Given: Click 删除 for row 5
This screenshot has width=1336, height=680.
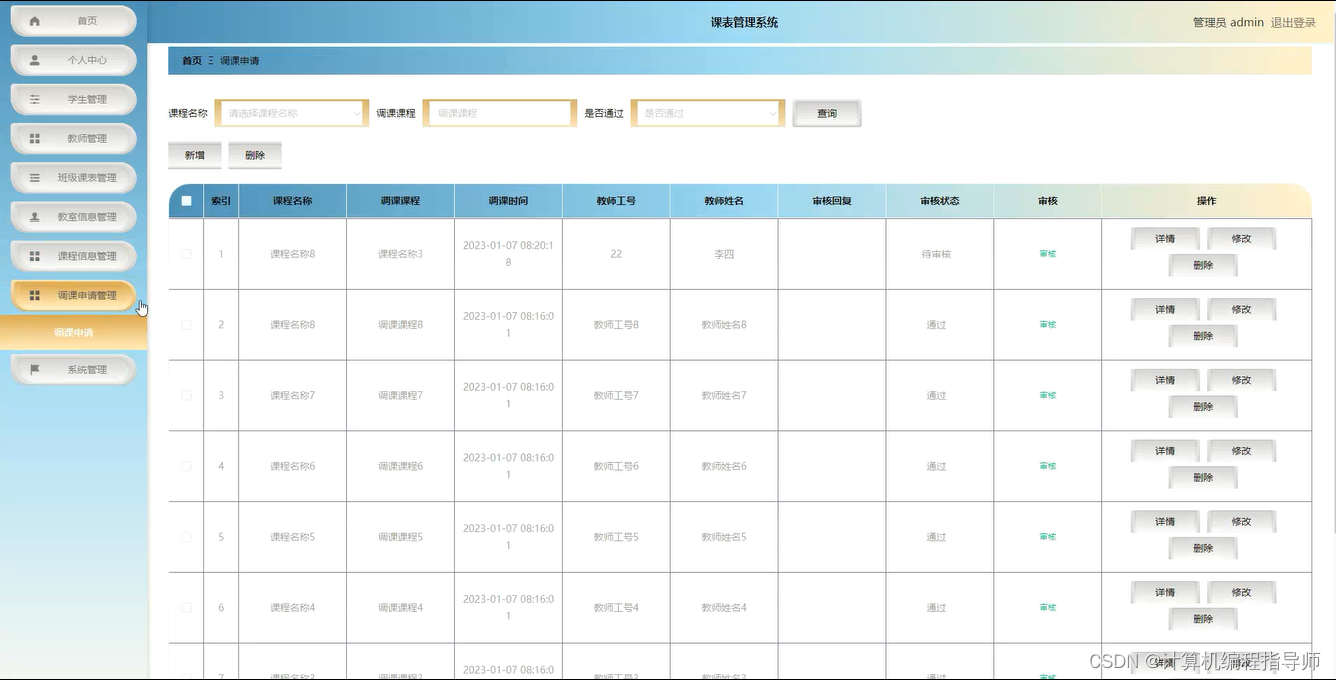Looking at the screenshot, I should pos(1203,548).
